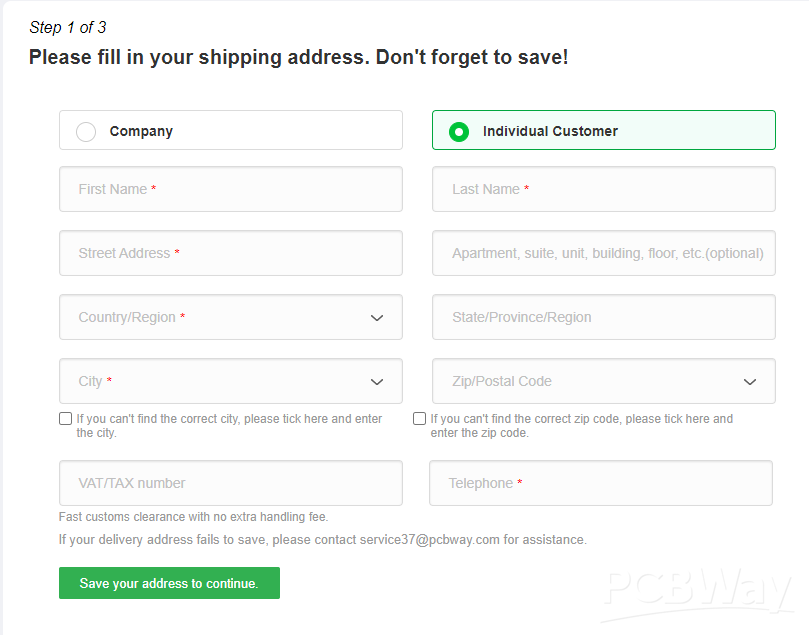
Task: Click the Street Address field
Action: click(x=230, y=253)
